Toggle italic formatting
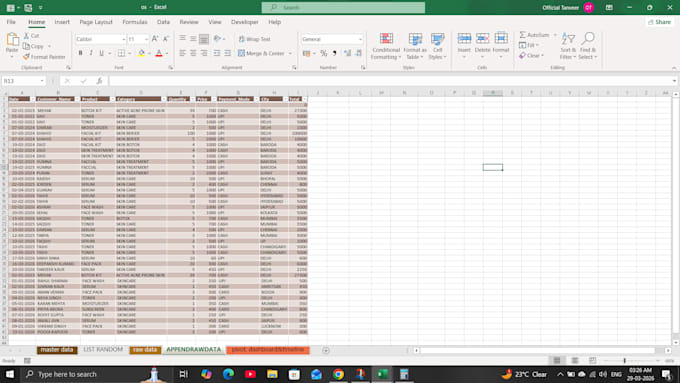Image resolution: width=680 pixels, height=383 pixels. pyautogui.click(x=91, y=53)
